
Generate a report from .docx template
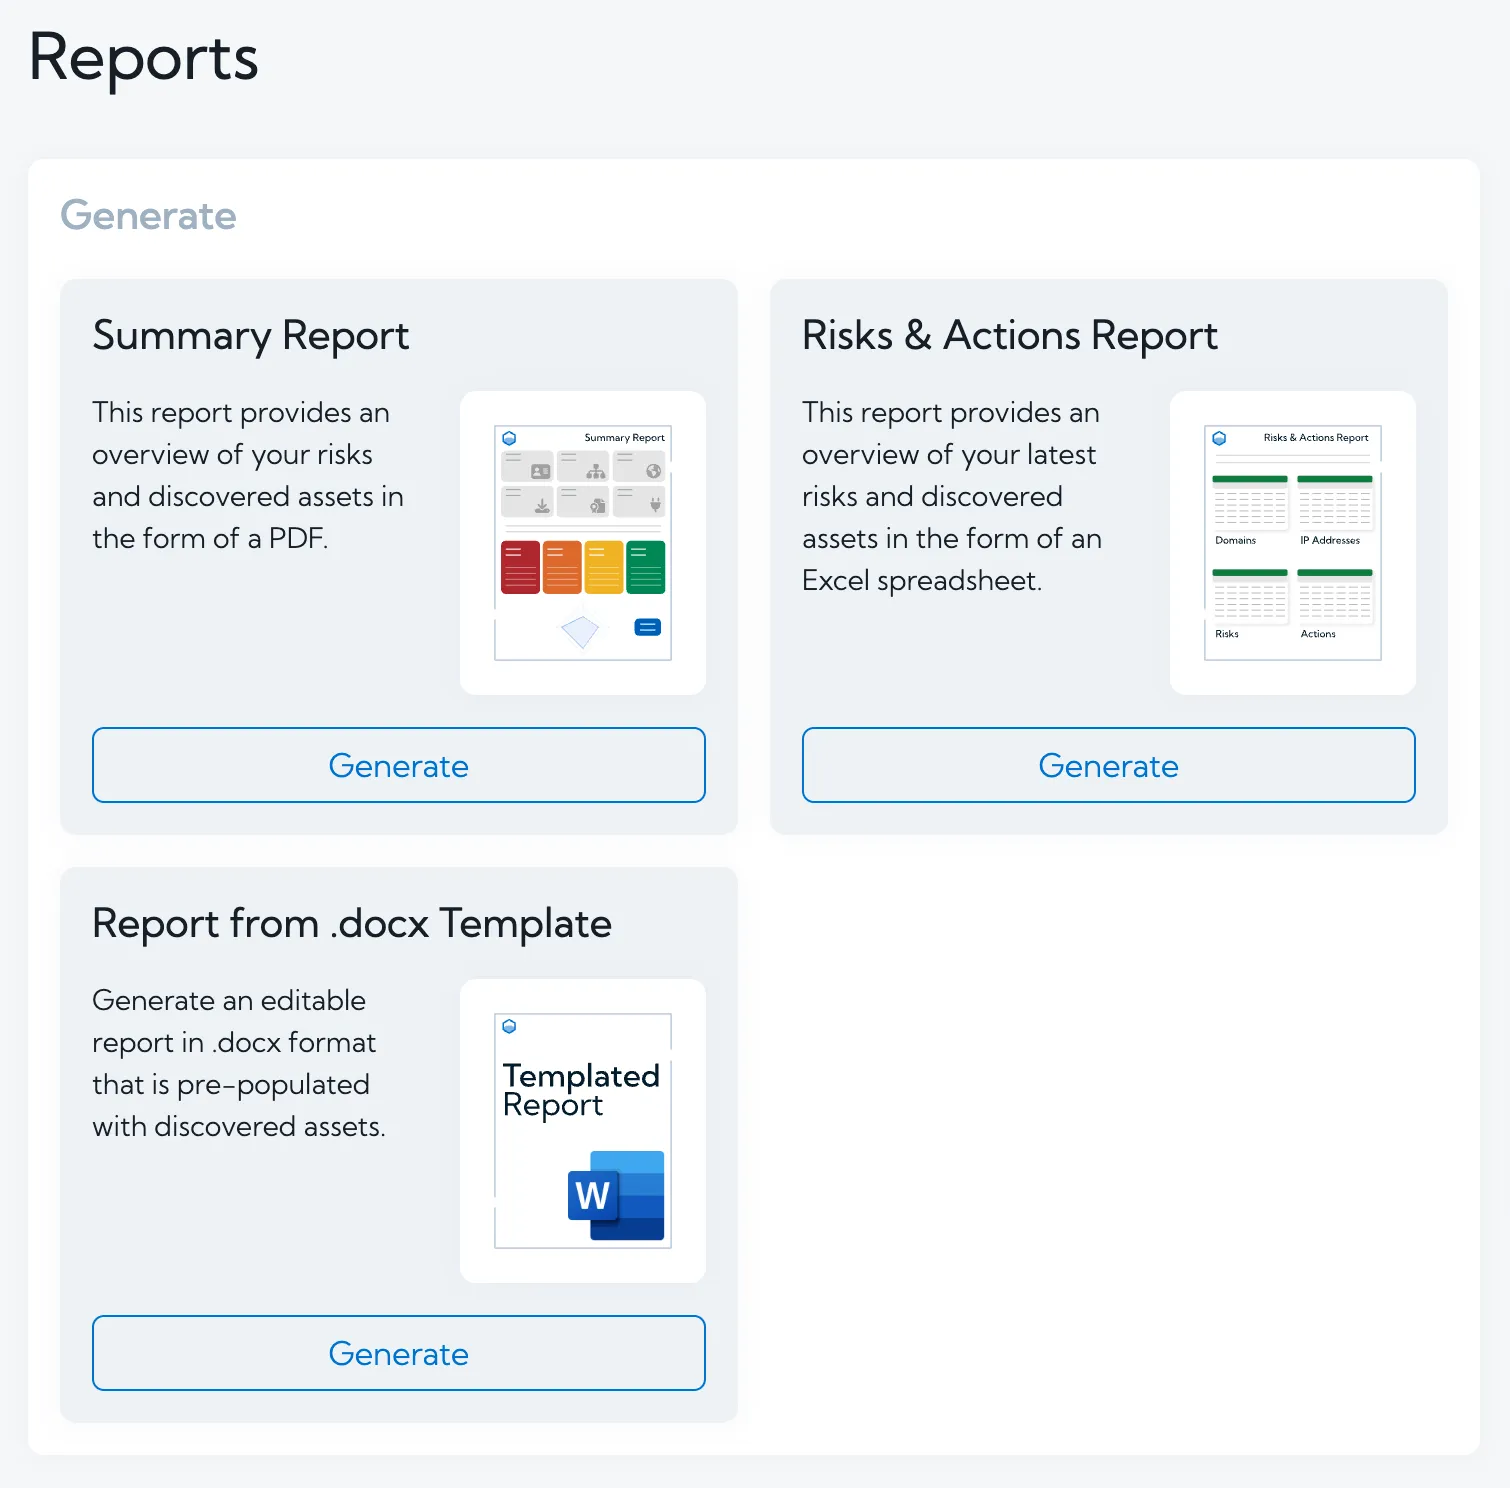(398, 1353)
